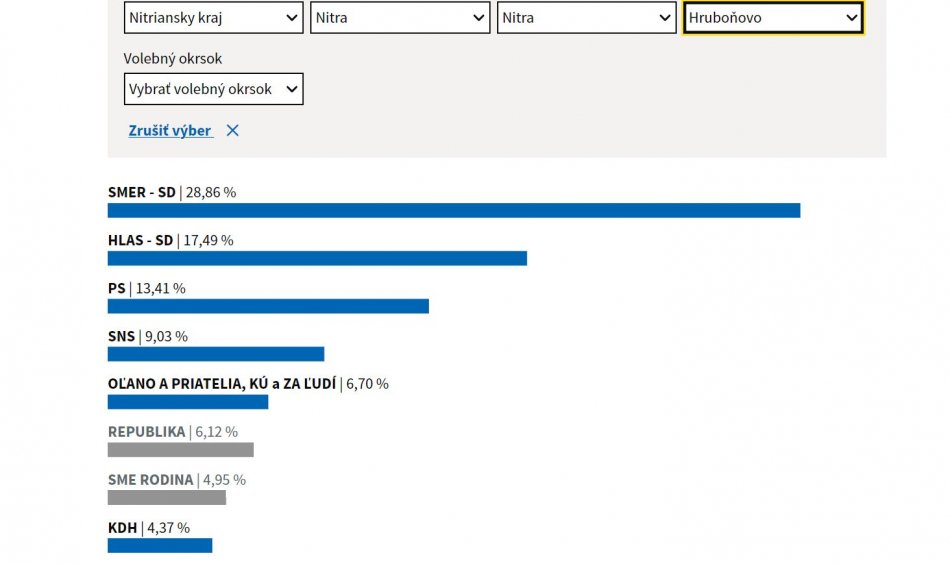Open the Nitra dropdown beside Hruboňovo
The width and height of the screenshot is (950, 564).
click(x=586, y=18)
